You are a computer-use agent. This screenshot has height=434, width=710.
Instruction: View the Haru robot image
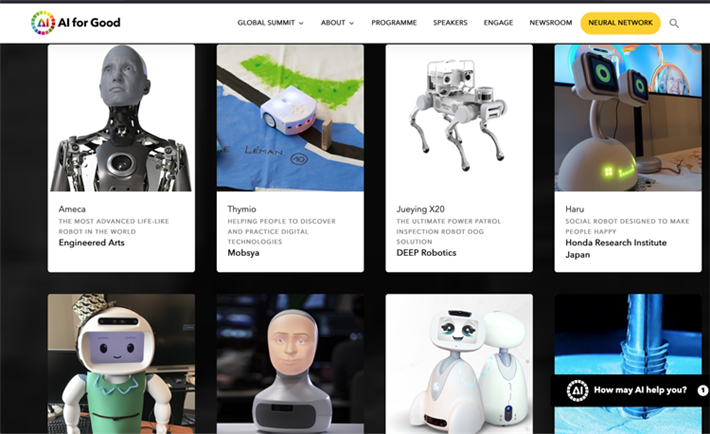[x=628, y=118]
